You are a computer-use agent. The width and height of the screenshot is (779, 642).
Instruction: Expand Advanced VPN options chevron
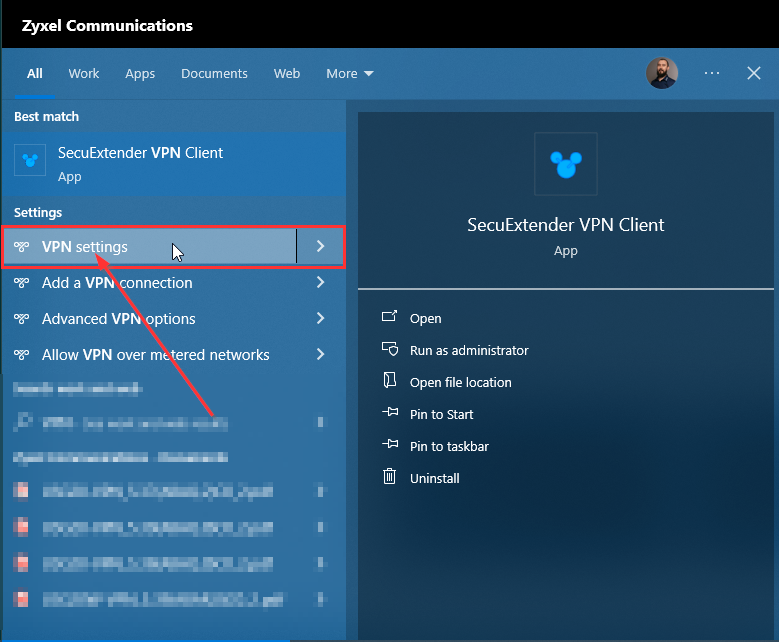(x=320, y=319)
